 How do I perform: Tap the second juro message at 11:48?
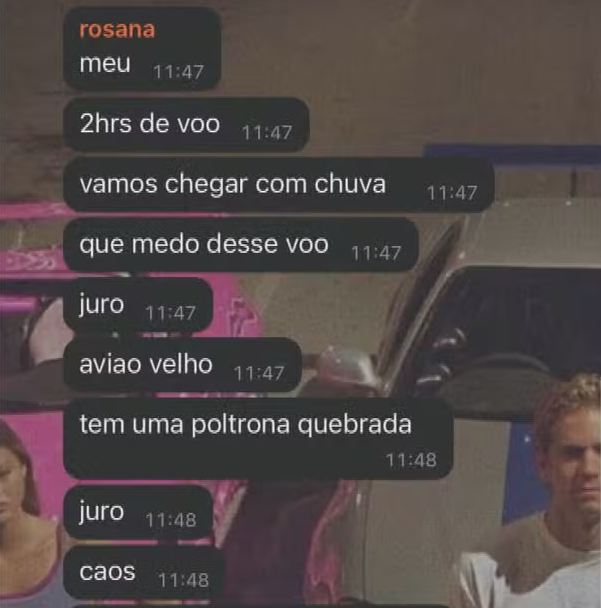point(138,512)
